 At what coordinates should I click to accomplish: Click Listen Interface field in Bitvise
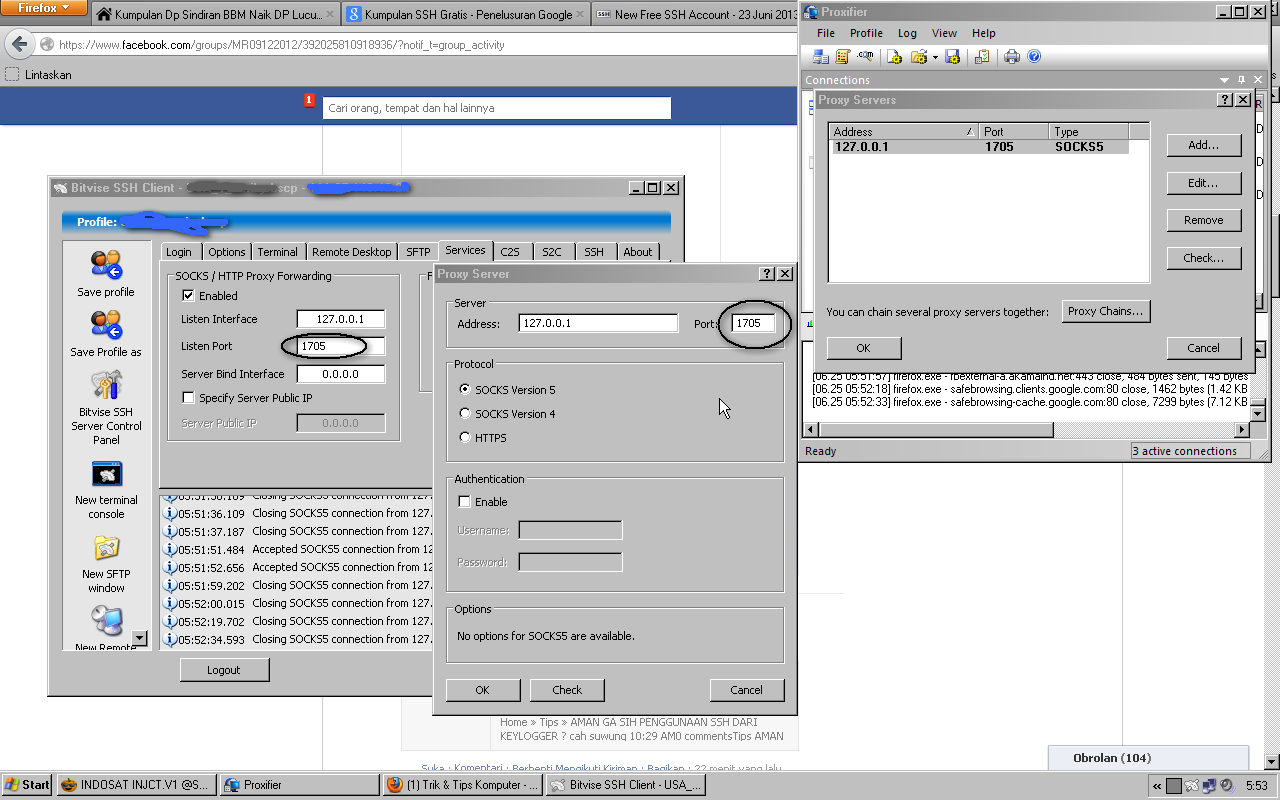(x=341, y=319)
